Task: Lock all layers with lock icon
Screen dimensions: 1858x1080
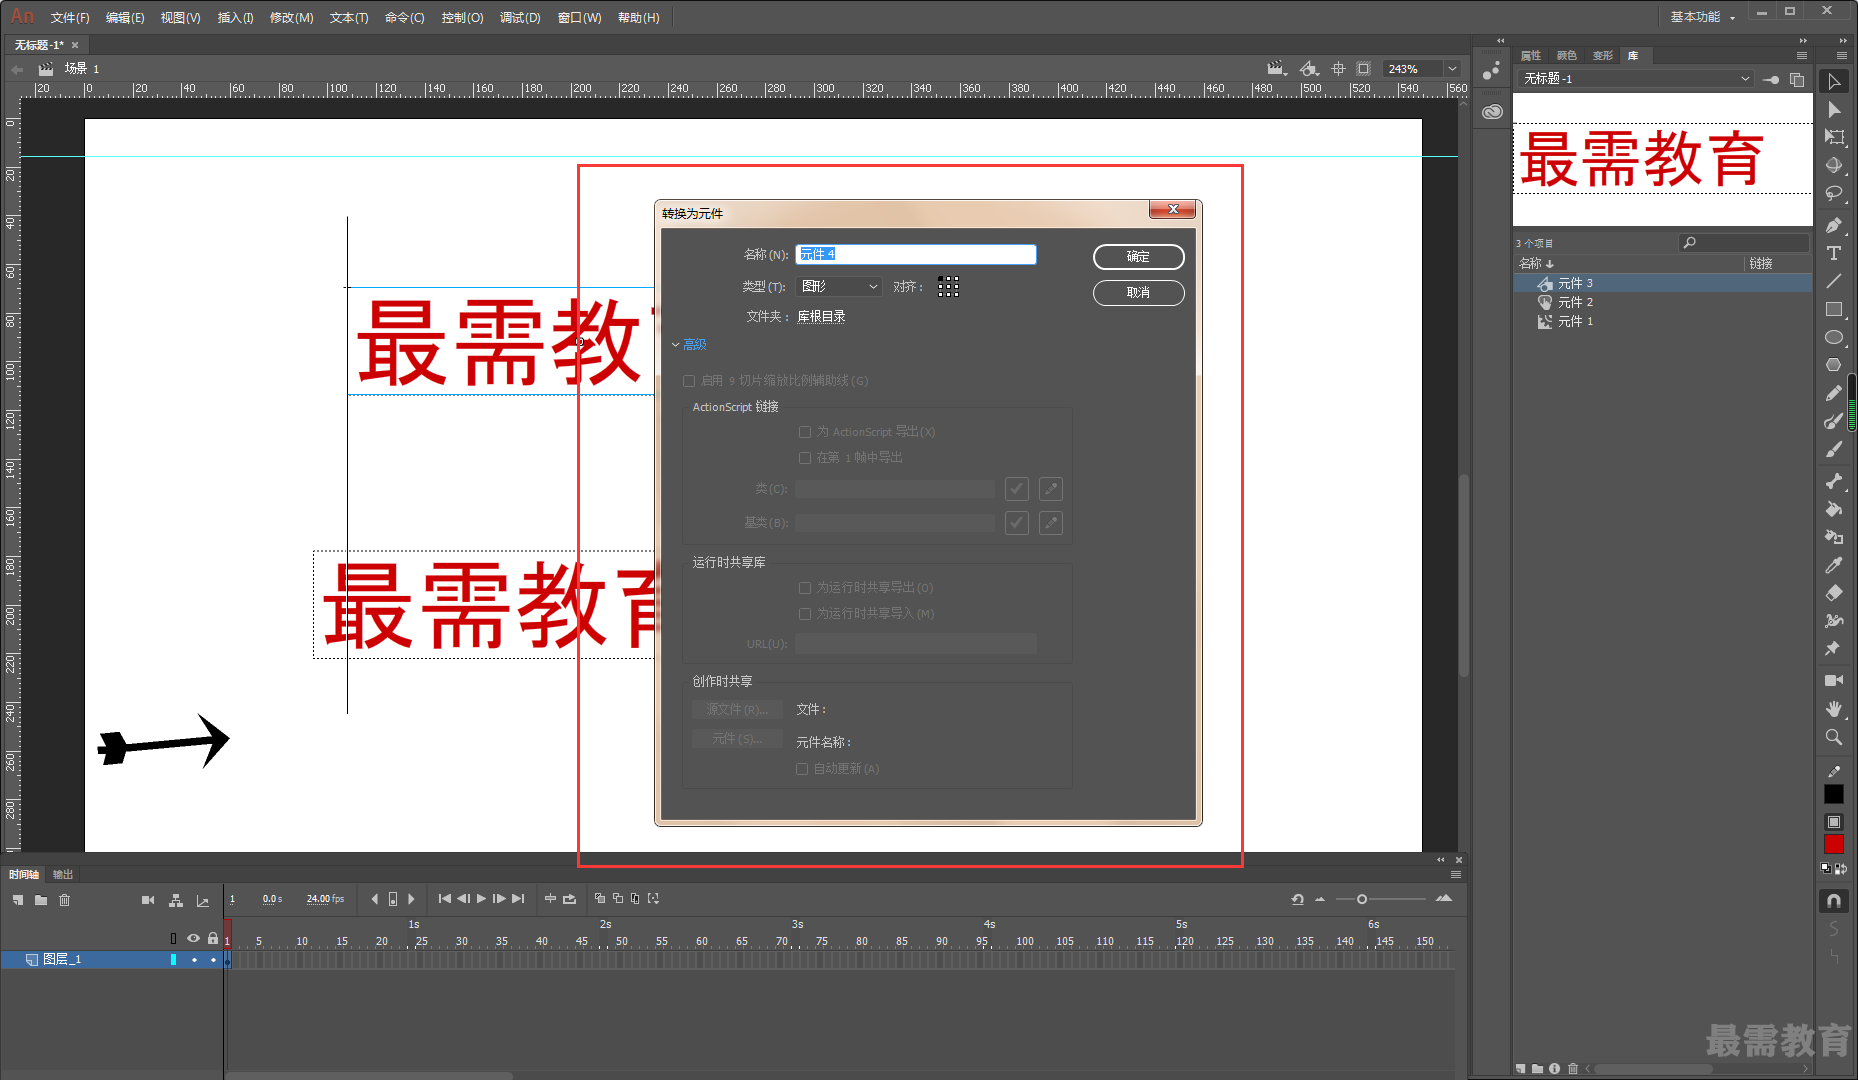Action: (213, 938)
